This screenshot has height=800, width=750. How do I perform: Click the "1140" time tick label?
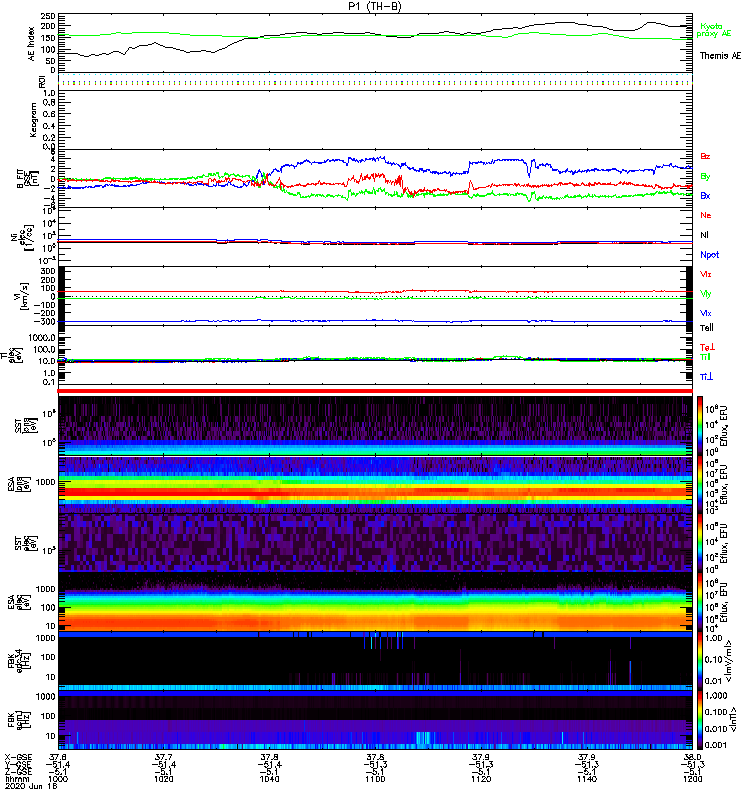click(x=586, y=779)
